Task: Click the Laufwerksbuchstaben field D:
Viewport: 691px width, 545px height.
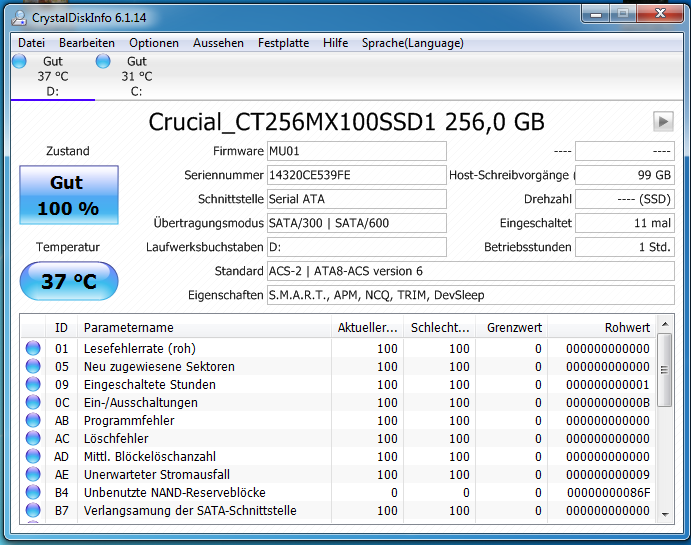Action: (357, 247)
